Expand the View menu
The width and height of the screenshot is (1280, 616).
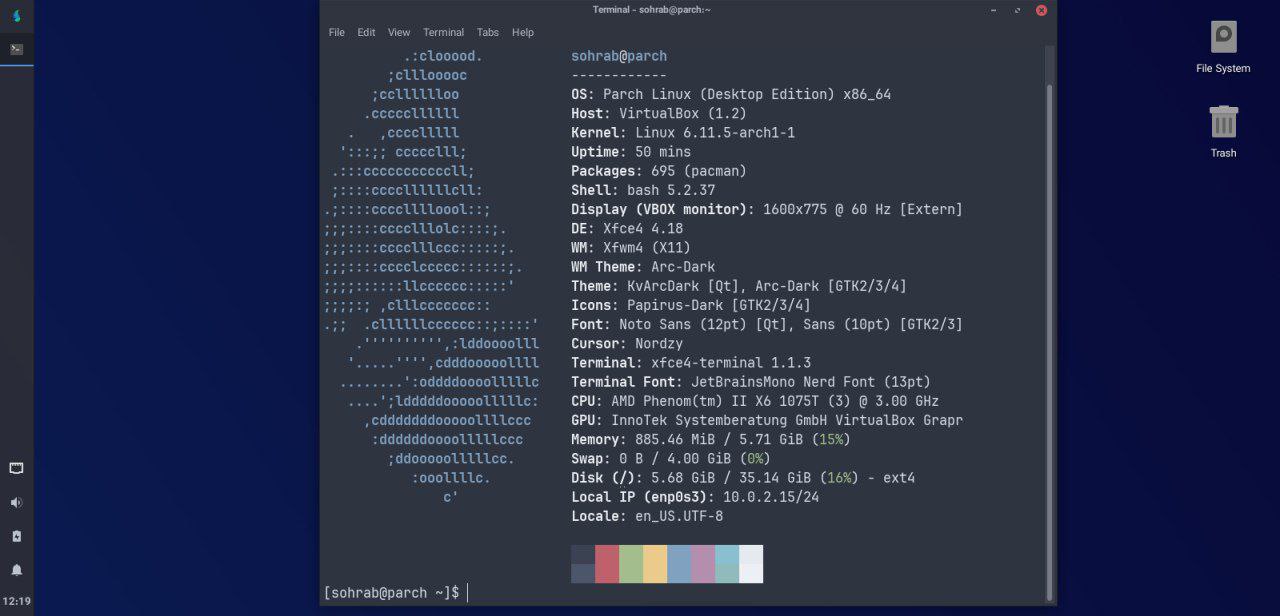(x=399, y=32)
